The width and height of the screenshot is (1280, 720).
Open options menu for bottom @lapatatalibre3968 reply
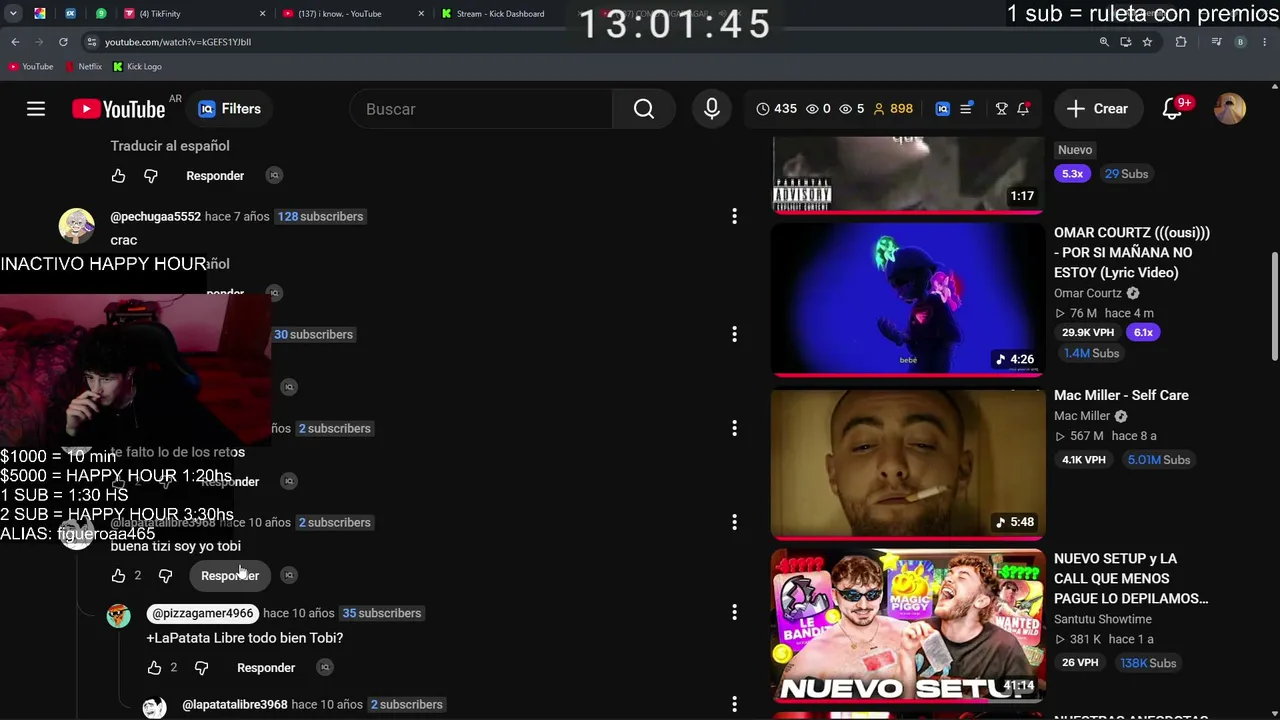coord(734,704)
